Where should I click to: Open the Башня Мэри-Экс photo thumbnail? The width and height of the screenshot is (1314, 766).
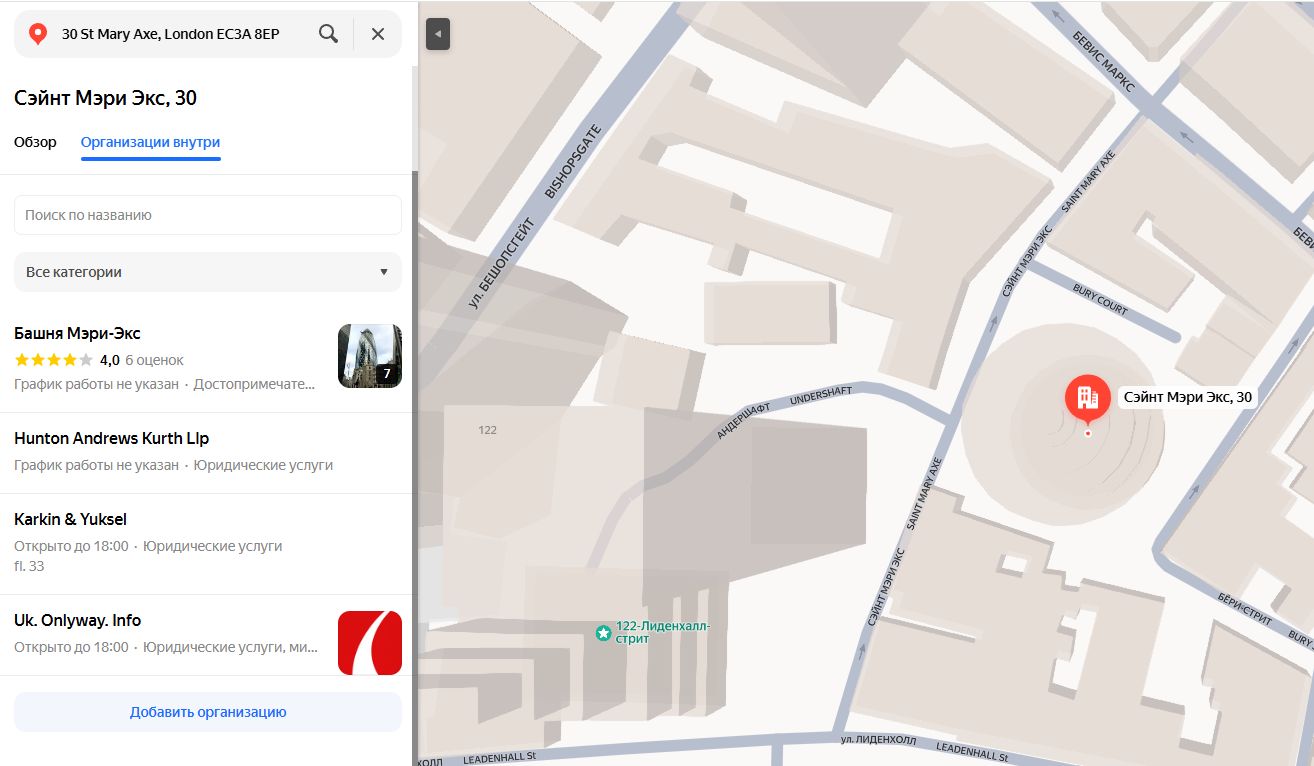tap(370, 356)
